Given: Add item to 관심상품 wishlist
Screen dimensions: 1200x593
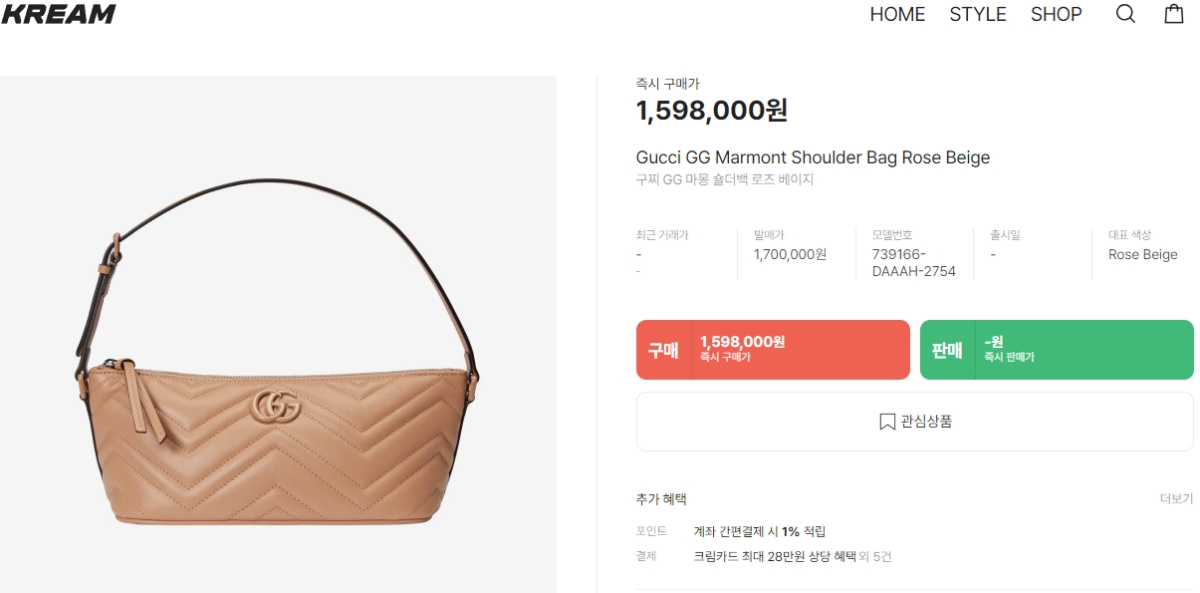Looking at the screenshot, I should point(915,422).
